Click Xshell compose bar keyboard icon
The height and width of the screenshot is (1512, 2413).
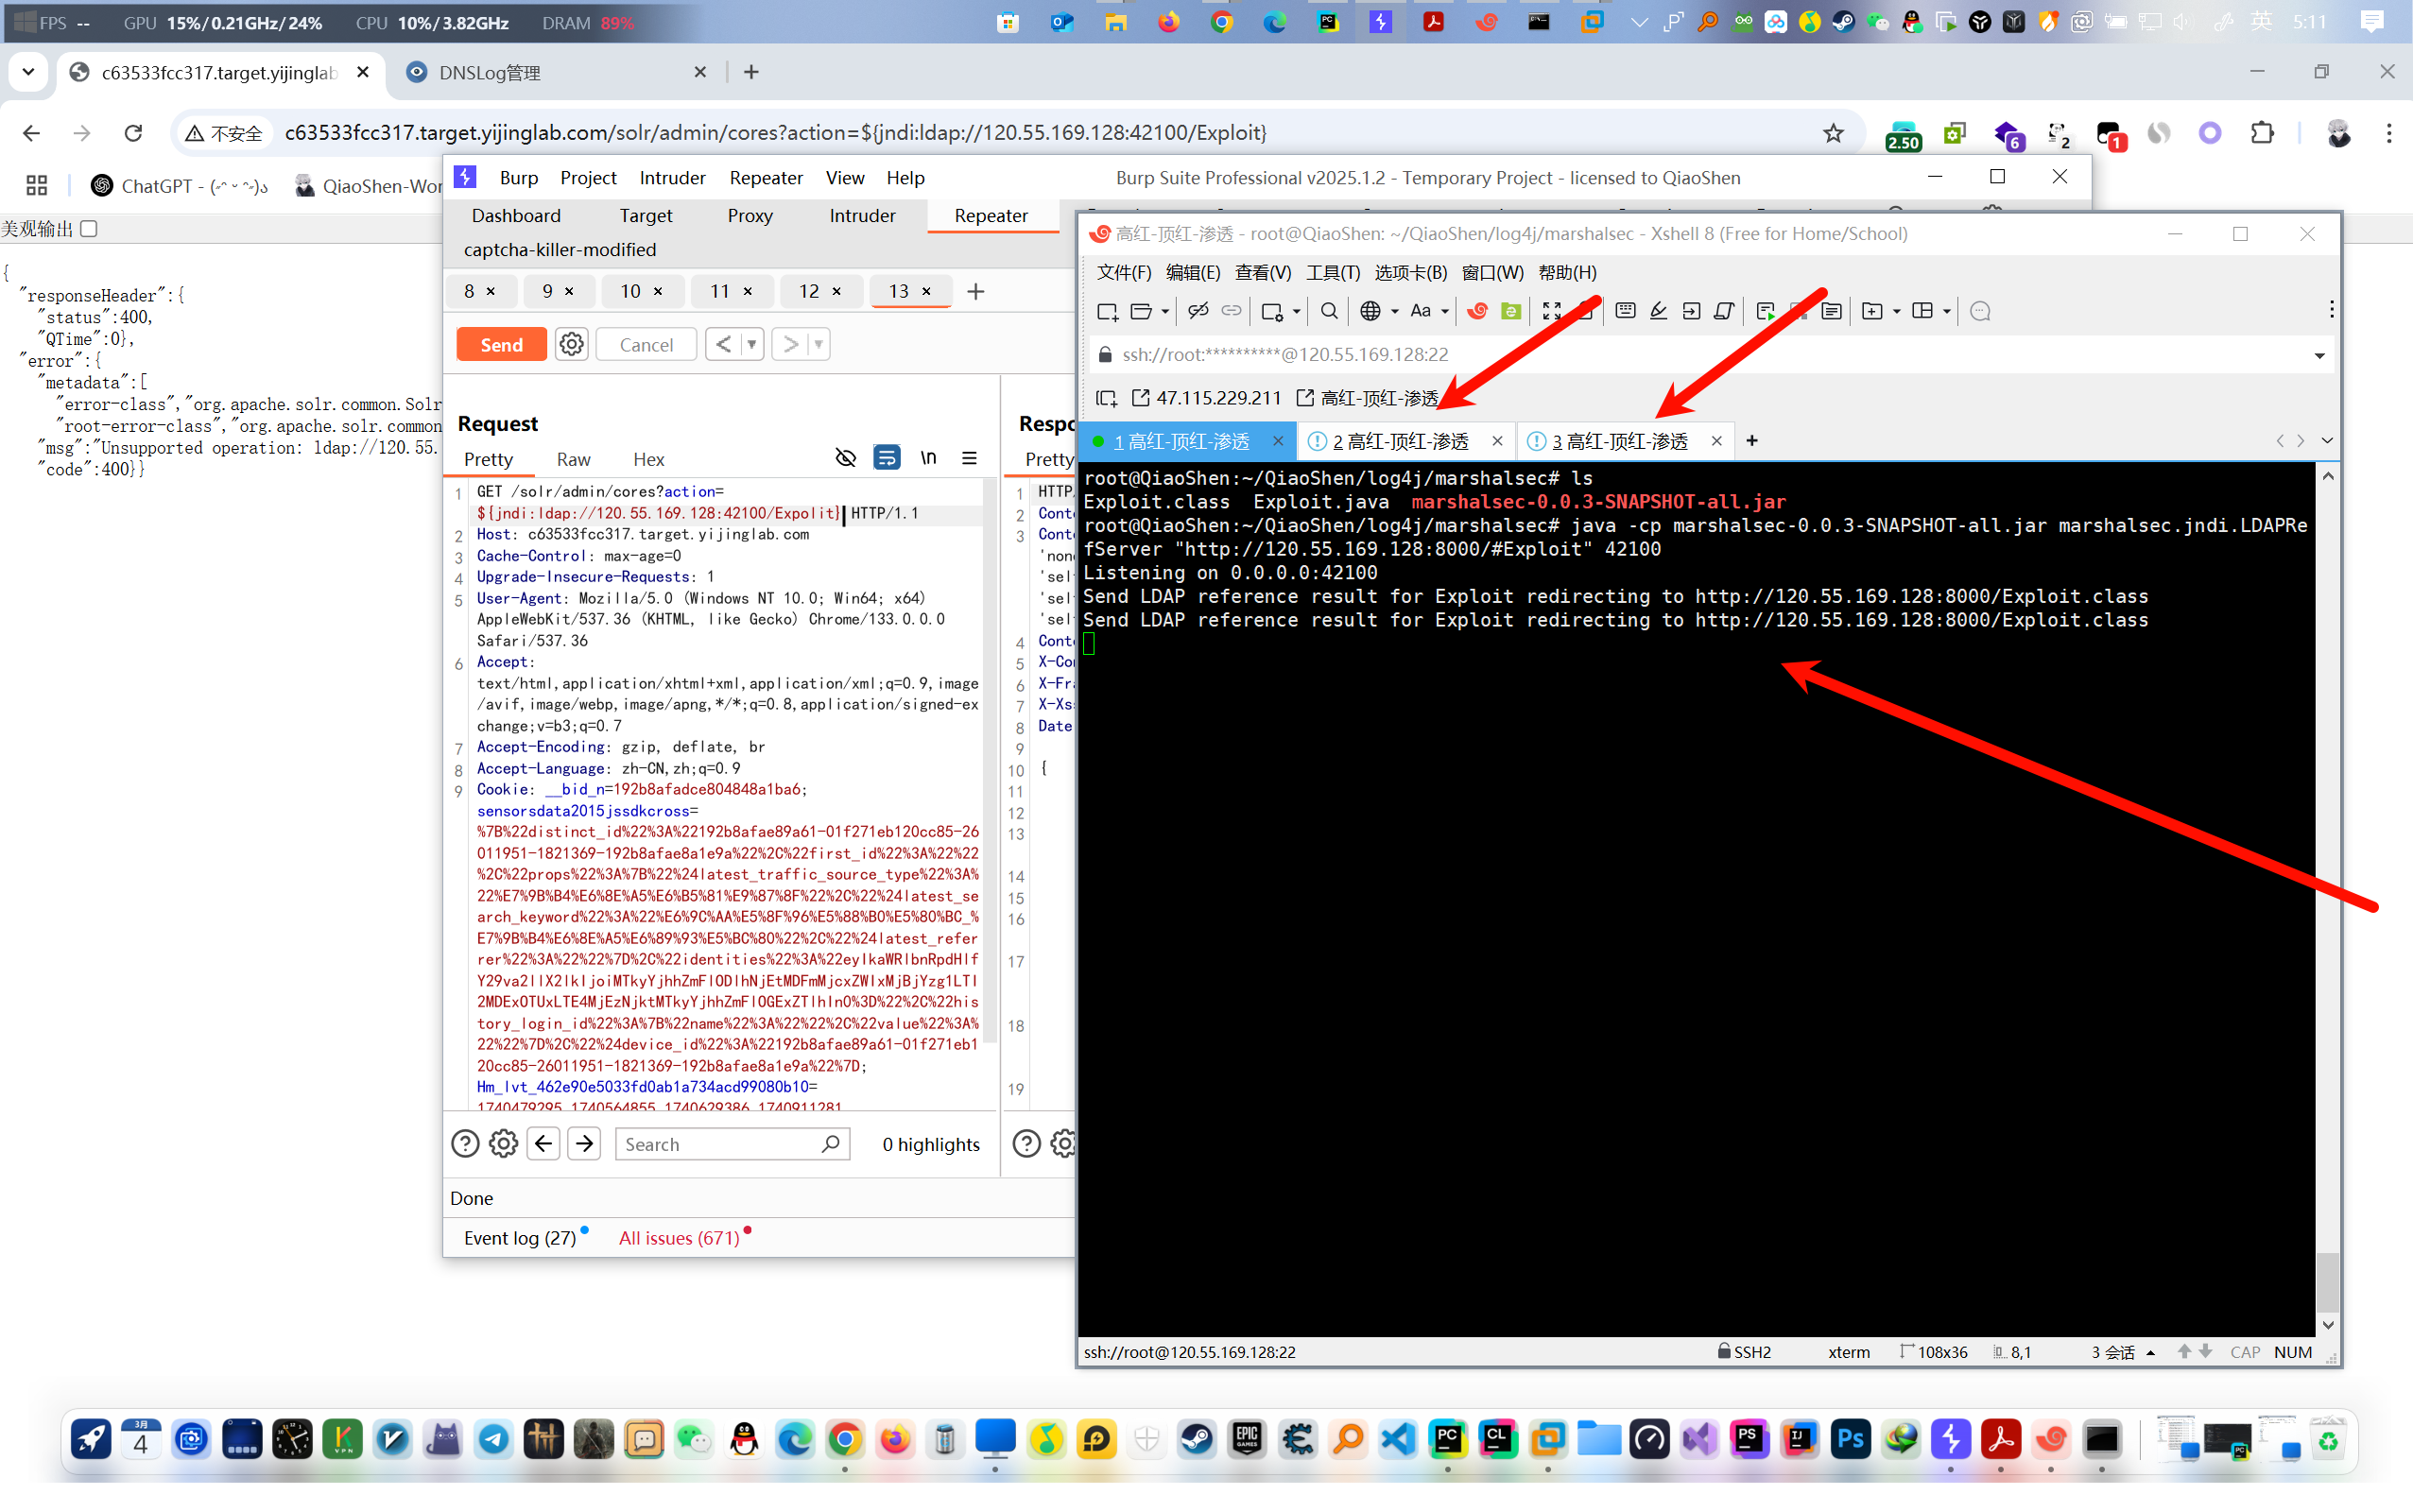pos(1625,311)
